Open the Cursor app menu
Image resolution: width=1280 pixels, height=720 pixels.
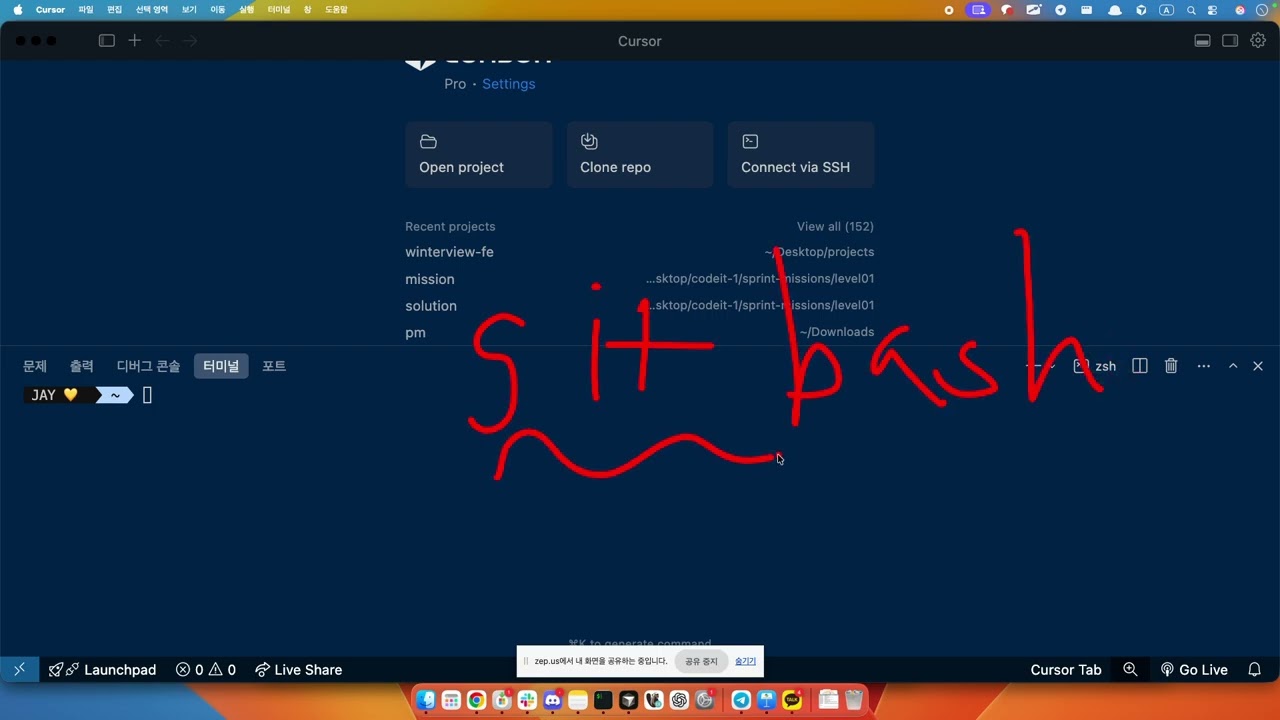[x=50, y=10]
